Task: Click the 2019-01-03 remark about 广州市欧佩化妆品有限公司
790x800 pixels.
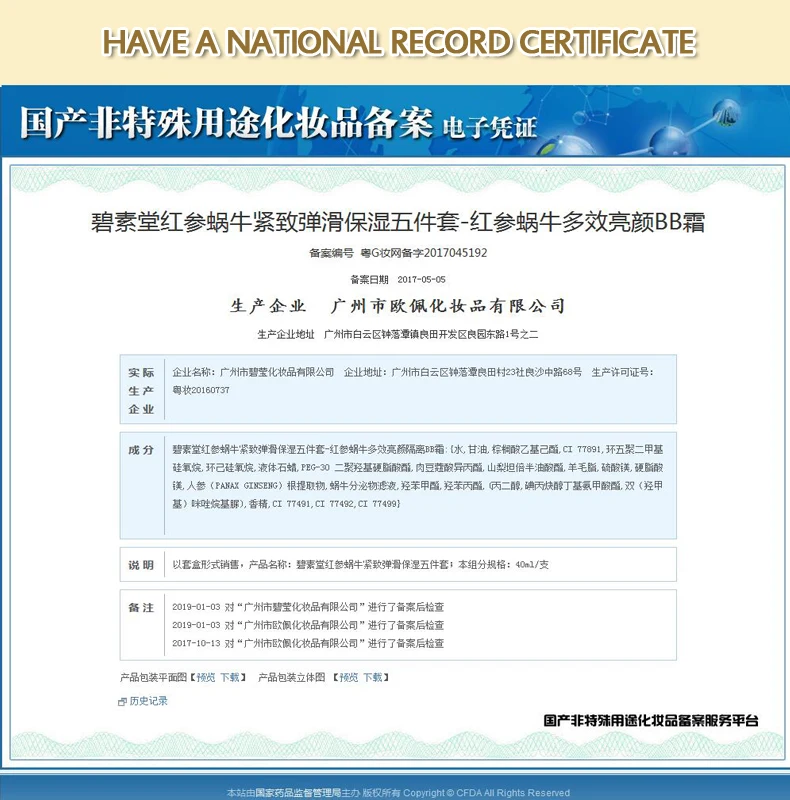Action: [x=308, y=625]
